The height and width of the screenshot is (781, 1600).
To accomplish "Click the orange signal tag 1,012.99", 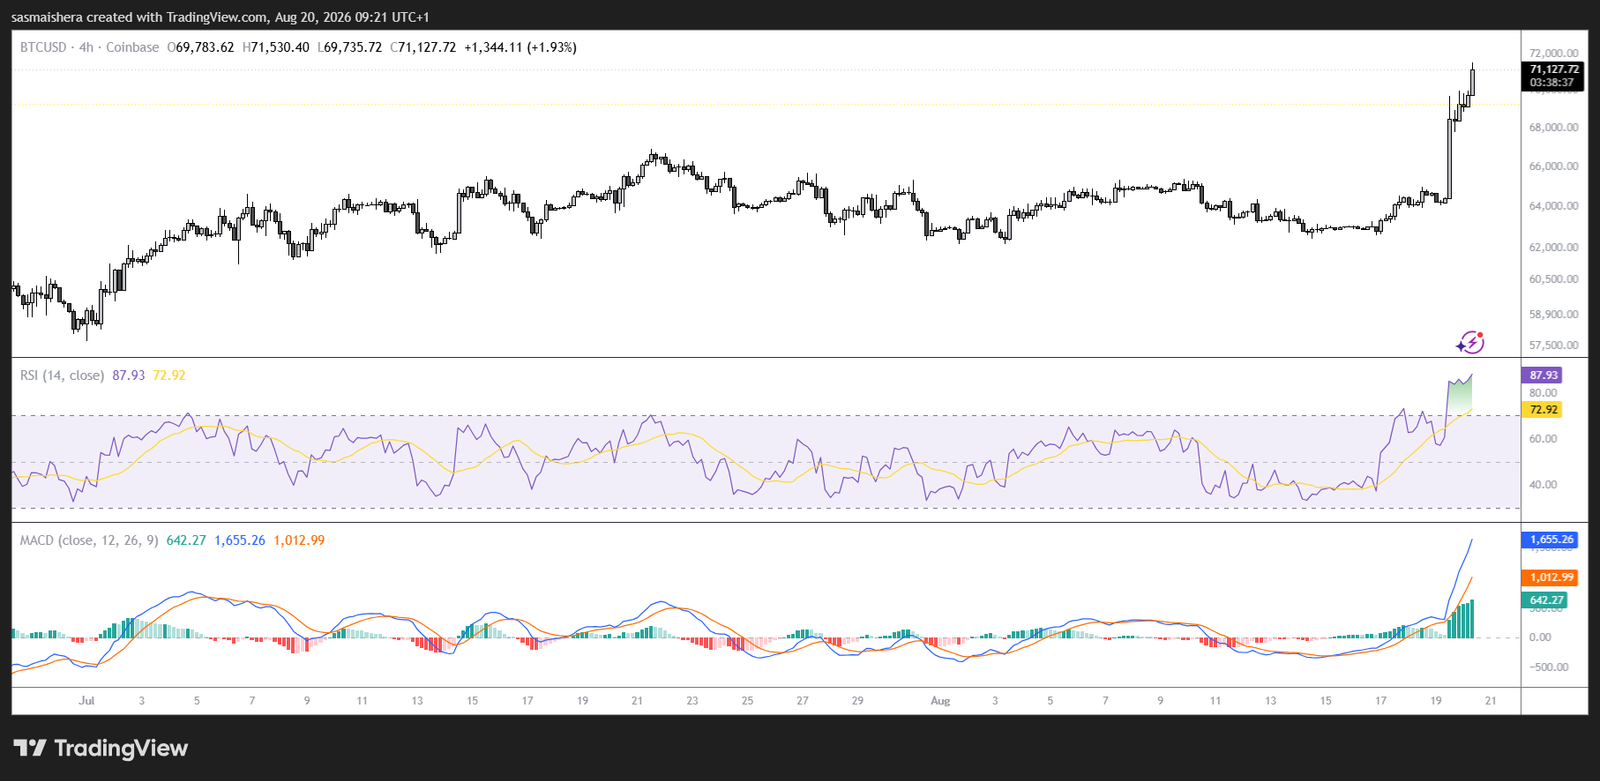I will (1551, 577).
